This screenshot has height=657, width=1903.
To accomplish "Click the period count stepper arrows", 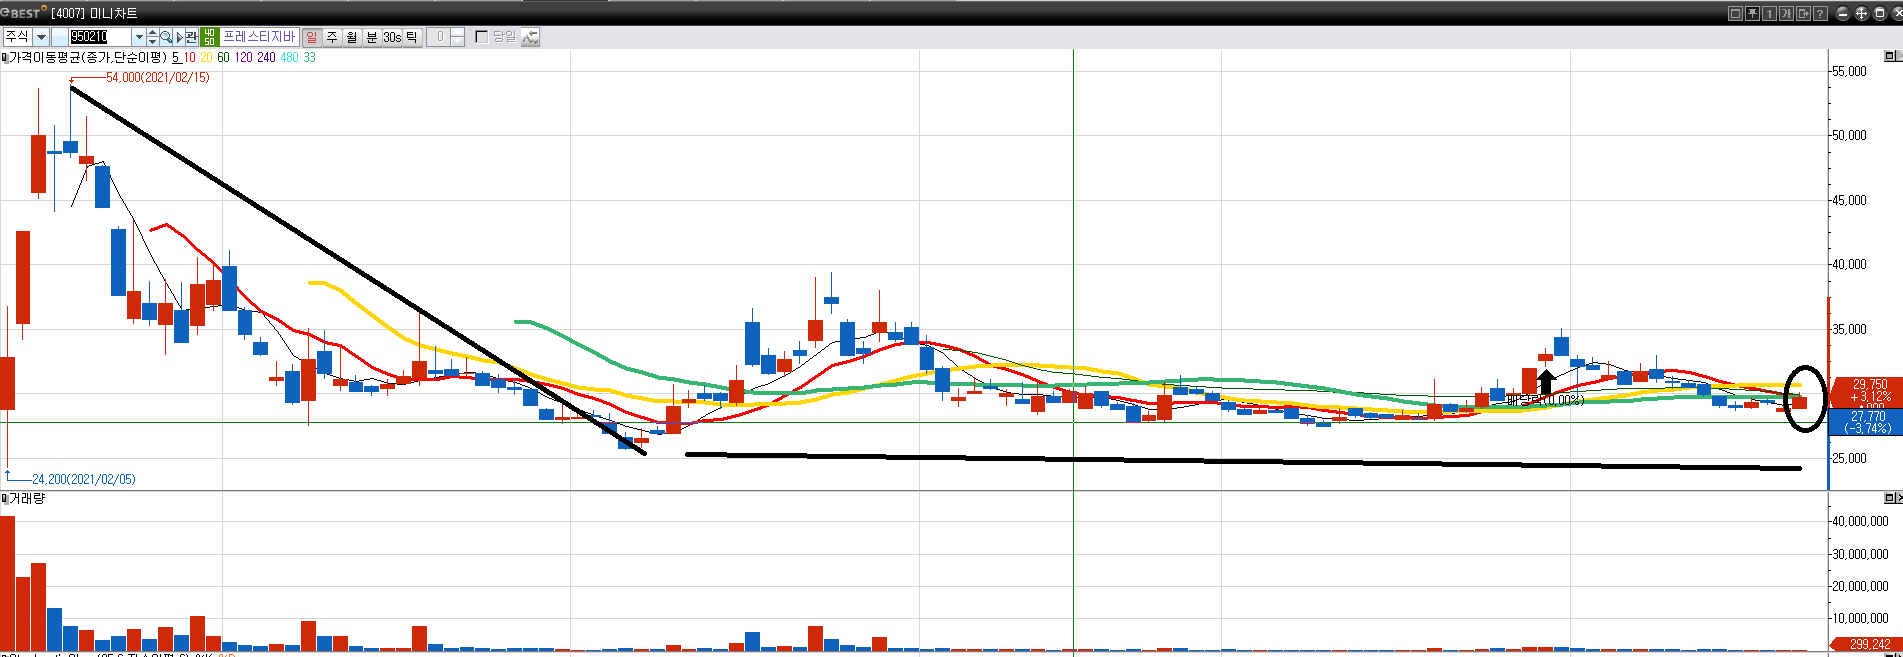I will click(457, 37).
